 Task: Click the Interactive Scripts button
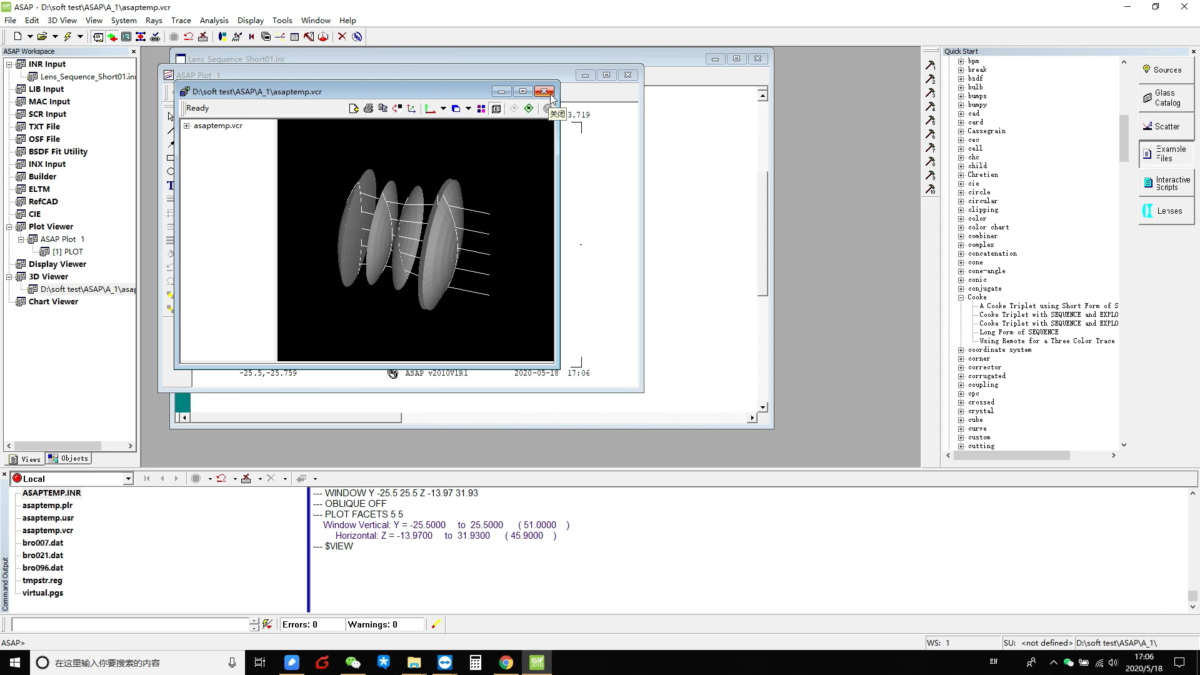[1165, 183]
